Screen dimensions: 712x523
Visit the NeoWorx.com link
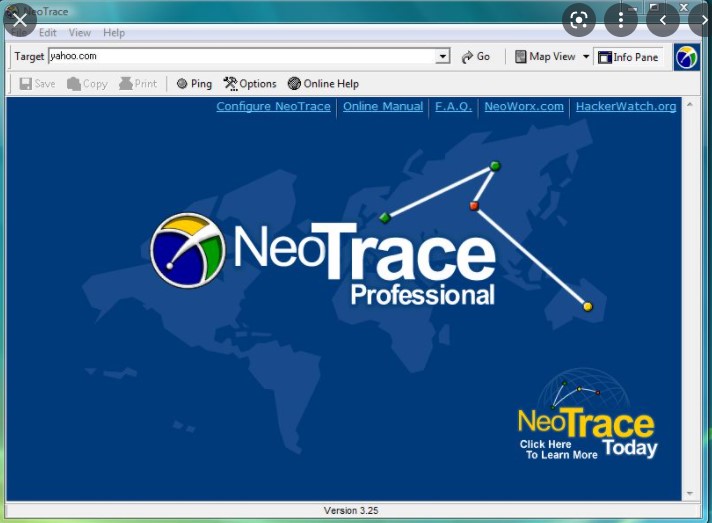click(524, 107)
